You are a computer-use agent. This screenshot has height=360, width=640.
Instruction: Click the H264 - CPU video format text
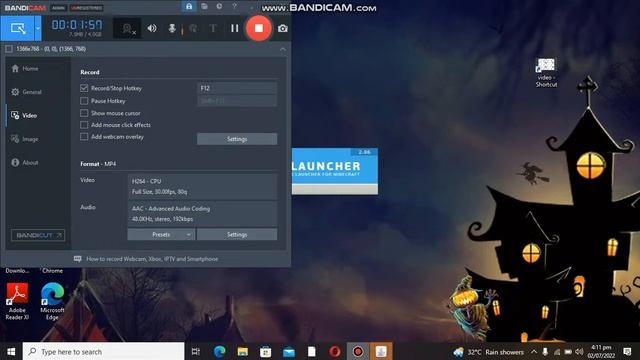(x=147, y=181)
